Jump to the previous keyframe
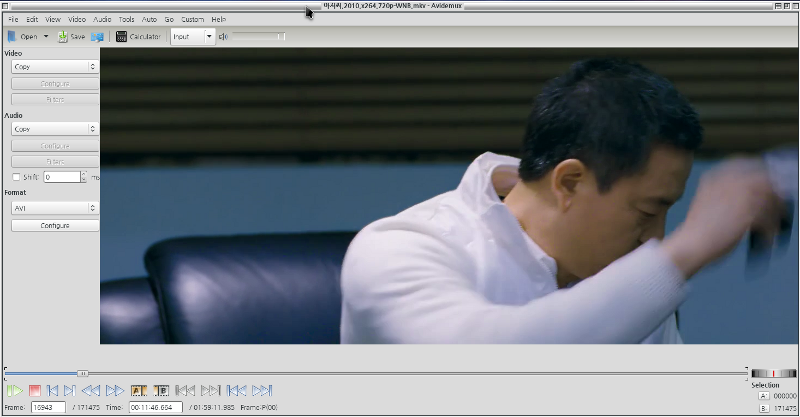The image size is (800, 417). (x=91, y=390)
